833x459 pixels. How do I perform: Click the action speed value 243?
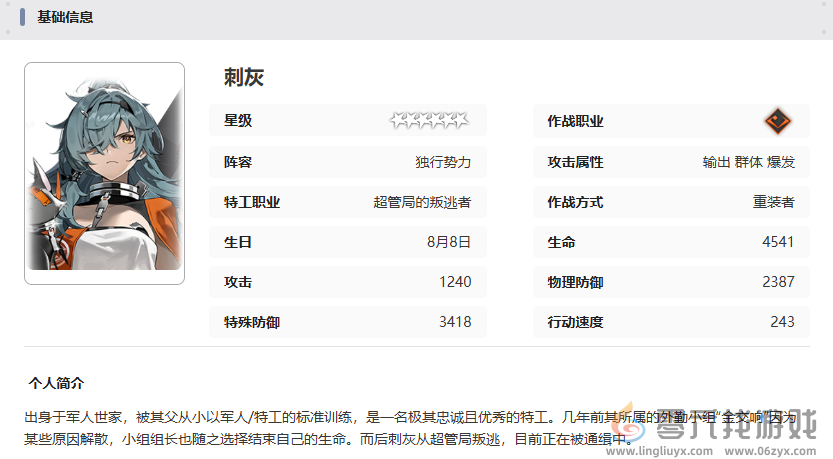point(782,322)
